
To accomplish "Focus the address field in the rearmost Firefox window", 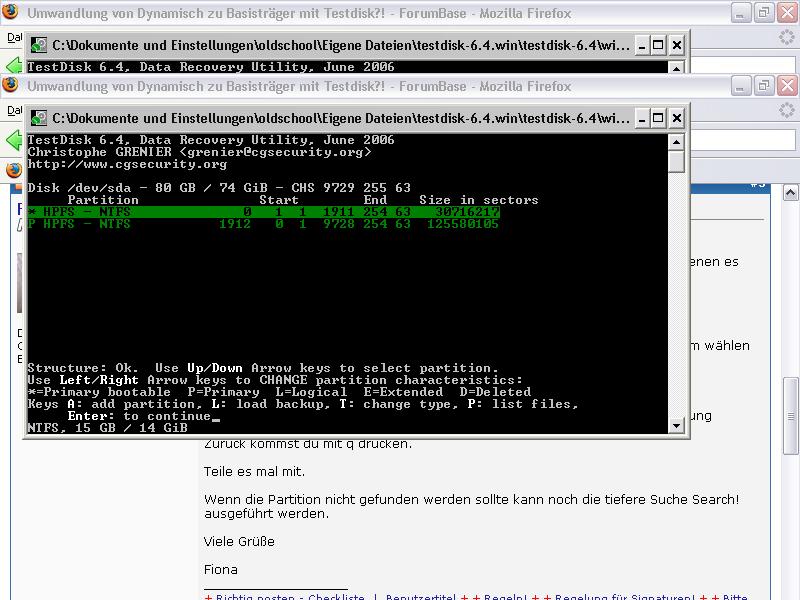I will pos(742,65).
